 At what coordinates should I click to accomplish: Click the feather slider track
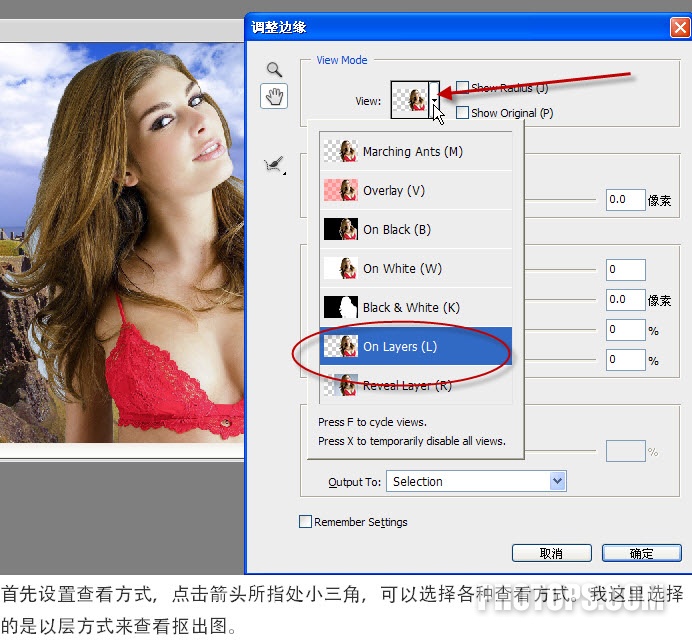point(560,300)
